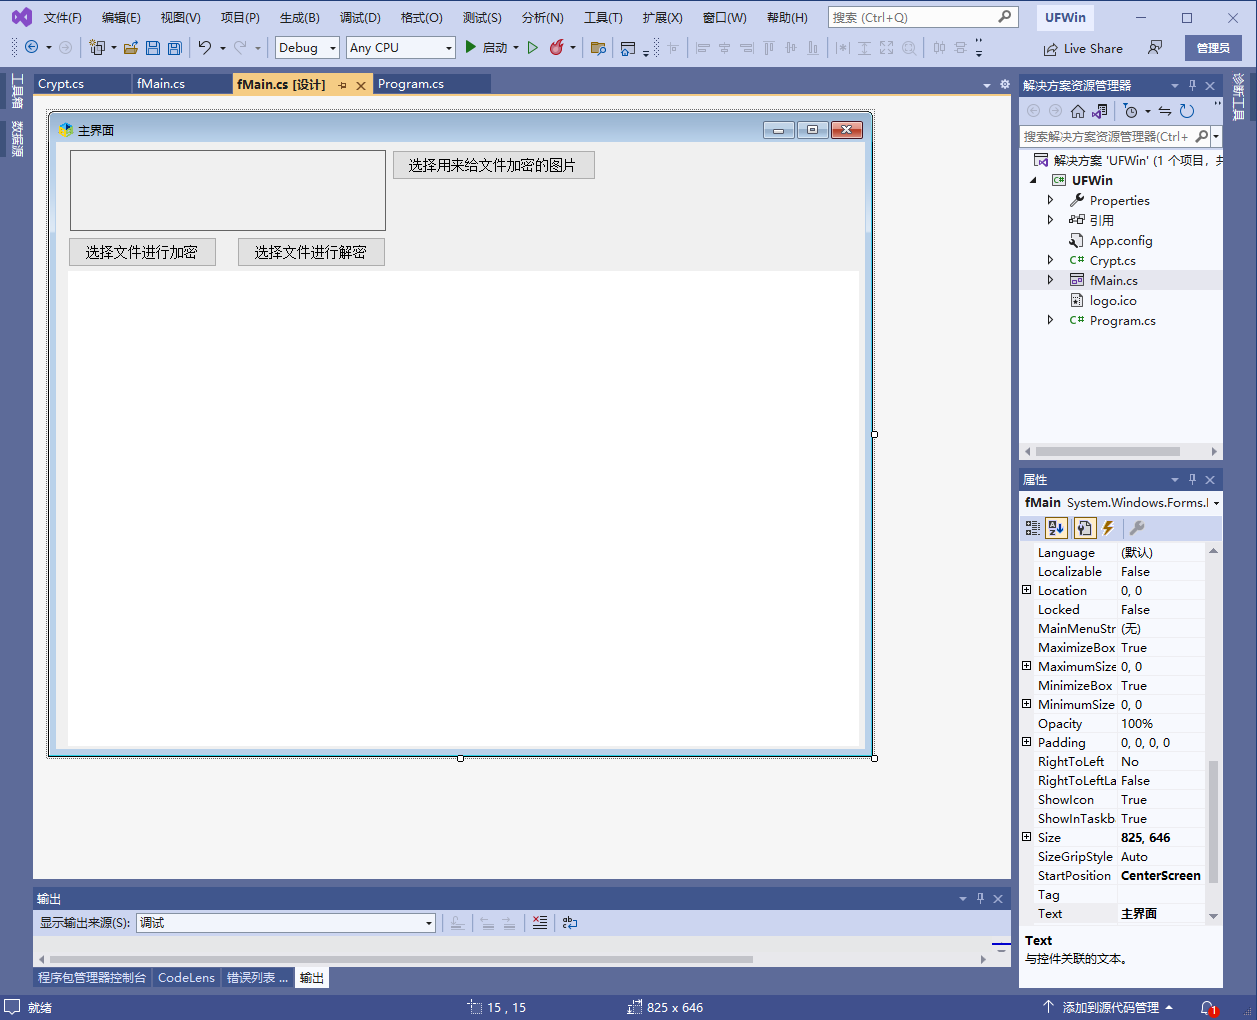Start without debugging using the hollow green arrow
This screenshot has width=1257, height=1020.
tap(533, 47)
